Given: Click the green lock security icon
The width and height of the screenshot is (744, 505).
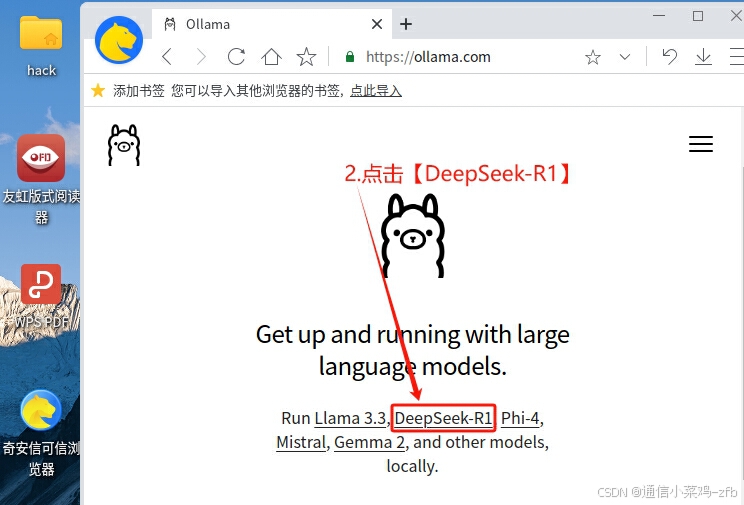Looking at the screenshot, I should tap(350, 57).
